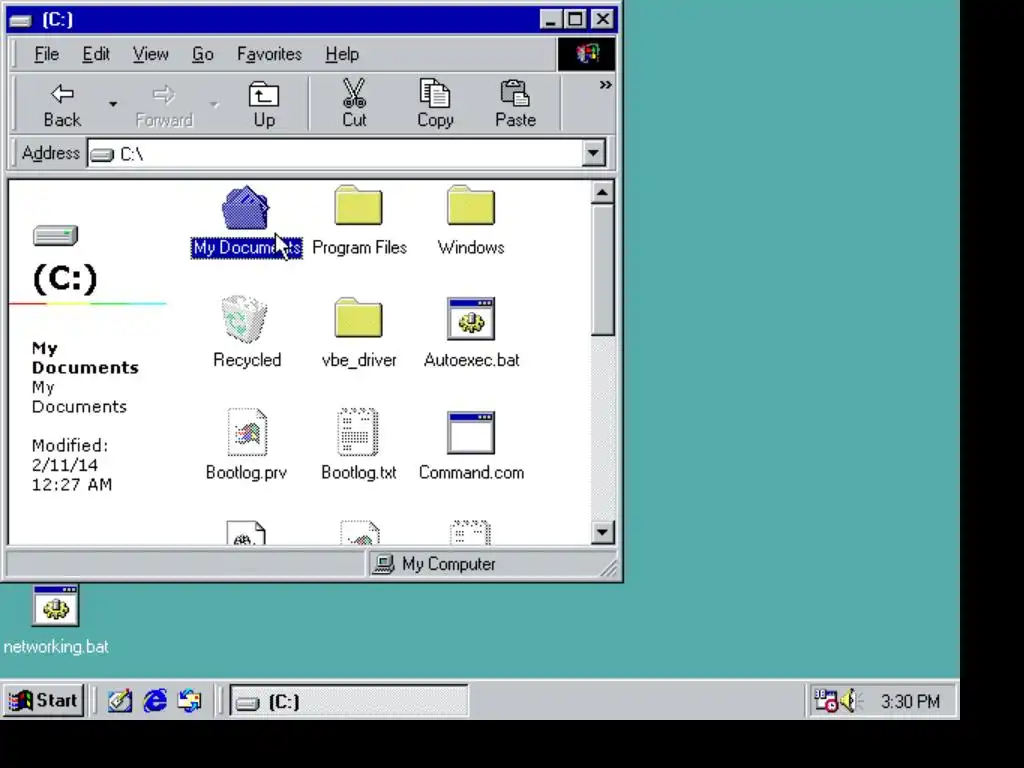Select the Bootlog.prv file icon
The height and width of the screenshot is (768, 1024).
coord(247,432)
